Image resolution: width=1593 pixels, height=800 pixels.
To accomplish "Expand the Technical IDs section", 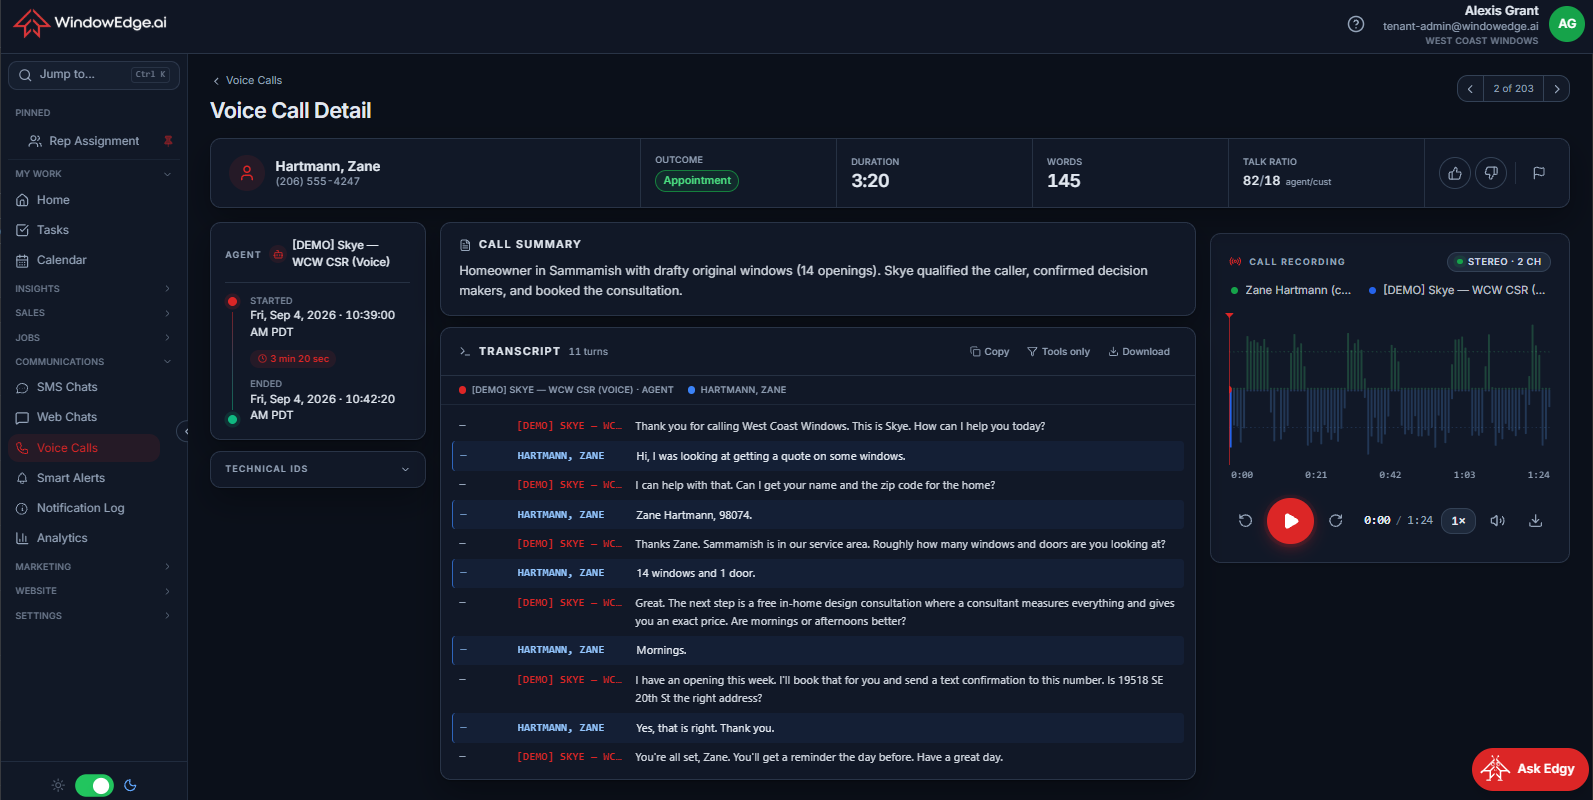I will pos(318,469).
